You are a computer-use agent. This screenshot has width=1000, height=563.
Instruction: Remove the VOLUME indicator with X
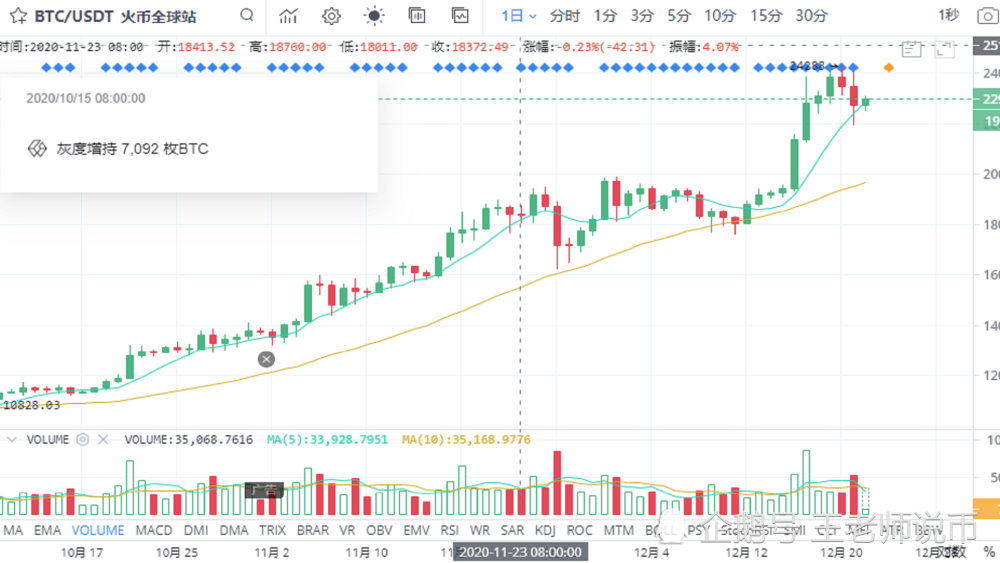tap(103, 439)
